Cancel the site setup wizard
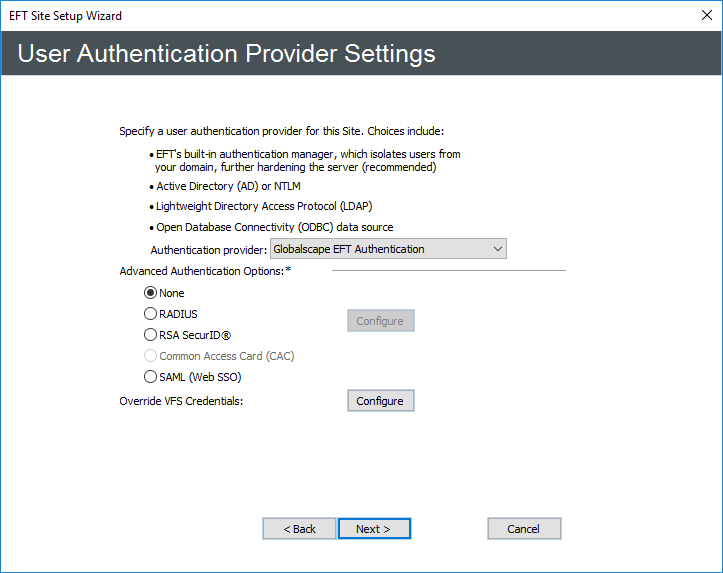 524,529
